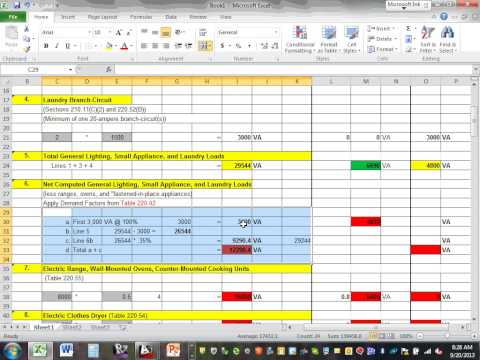Image resolution: width=480 pixels, height=360 pixels.
Task: Click the Insert cells button
Action: click(x=381, y=29)
